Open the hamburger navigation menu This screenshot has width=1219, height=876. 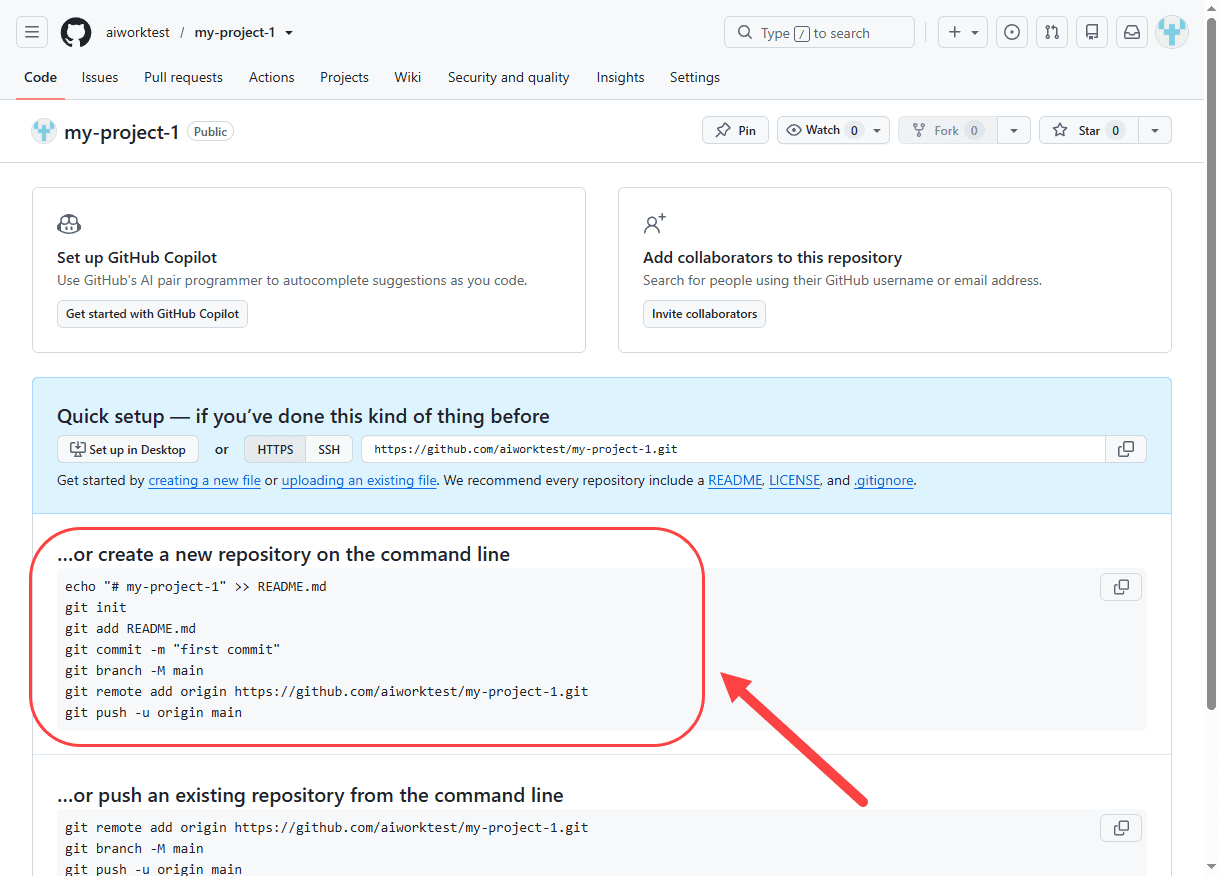(x=32, y=32)
